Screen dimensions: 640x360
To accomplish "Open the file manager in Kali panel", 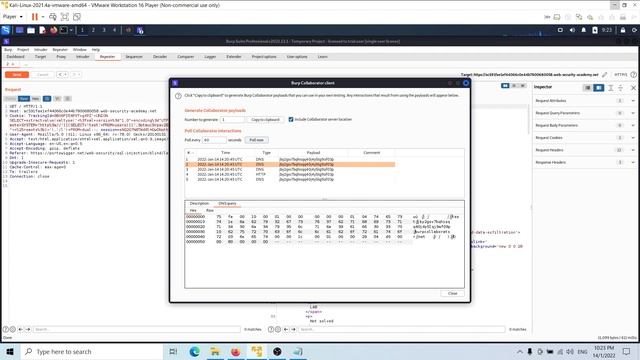I will point(31,30).
